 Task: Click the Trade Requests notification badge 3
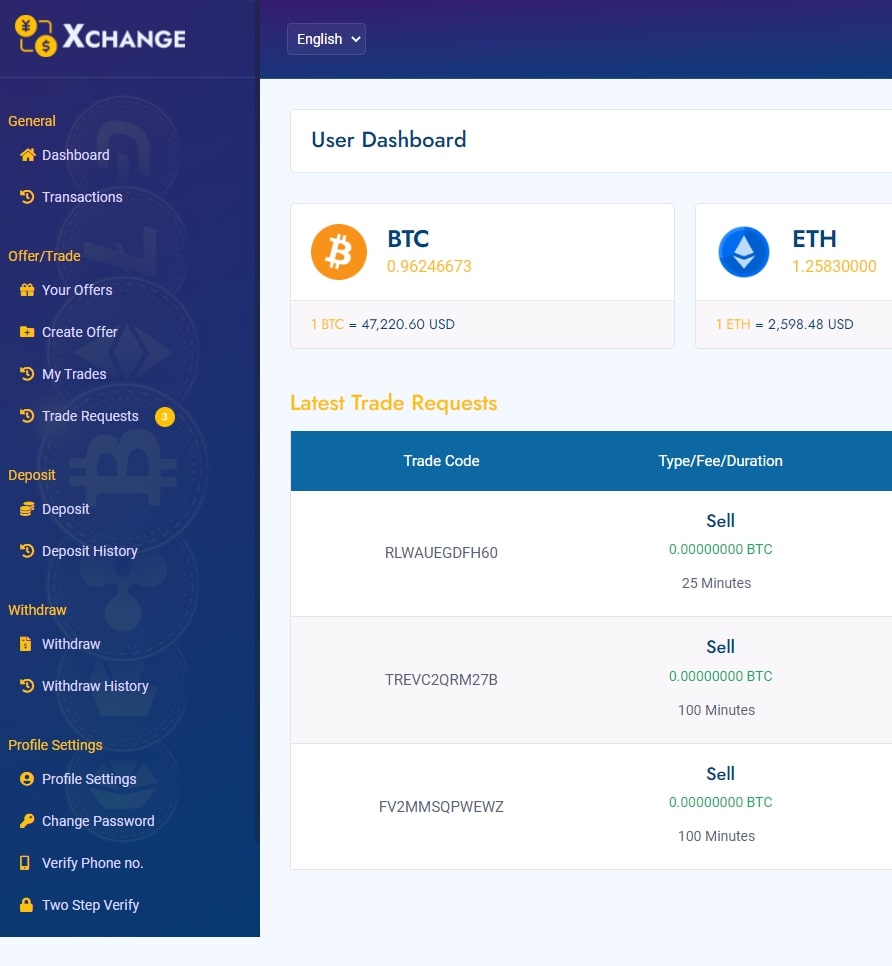coord(164,417)
